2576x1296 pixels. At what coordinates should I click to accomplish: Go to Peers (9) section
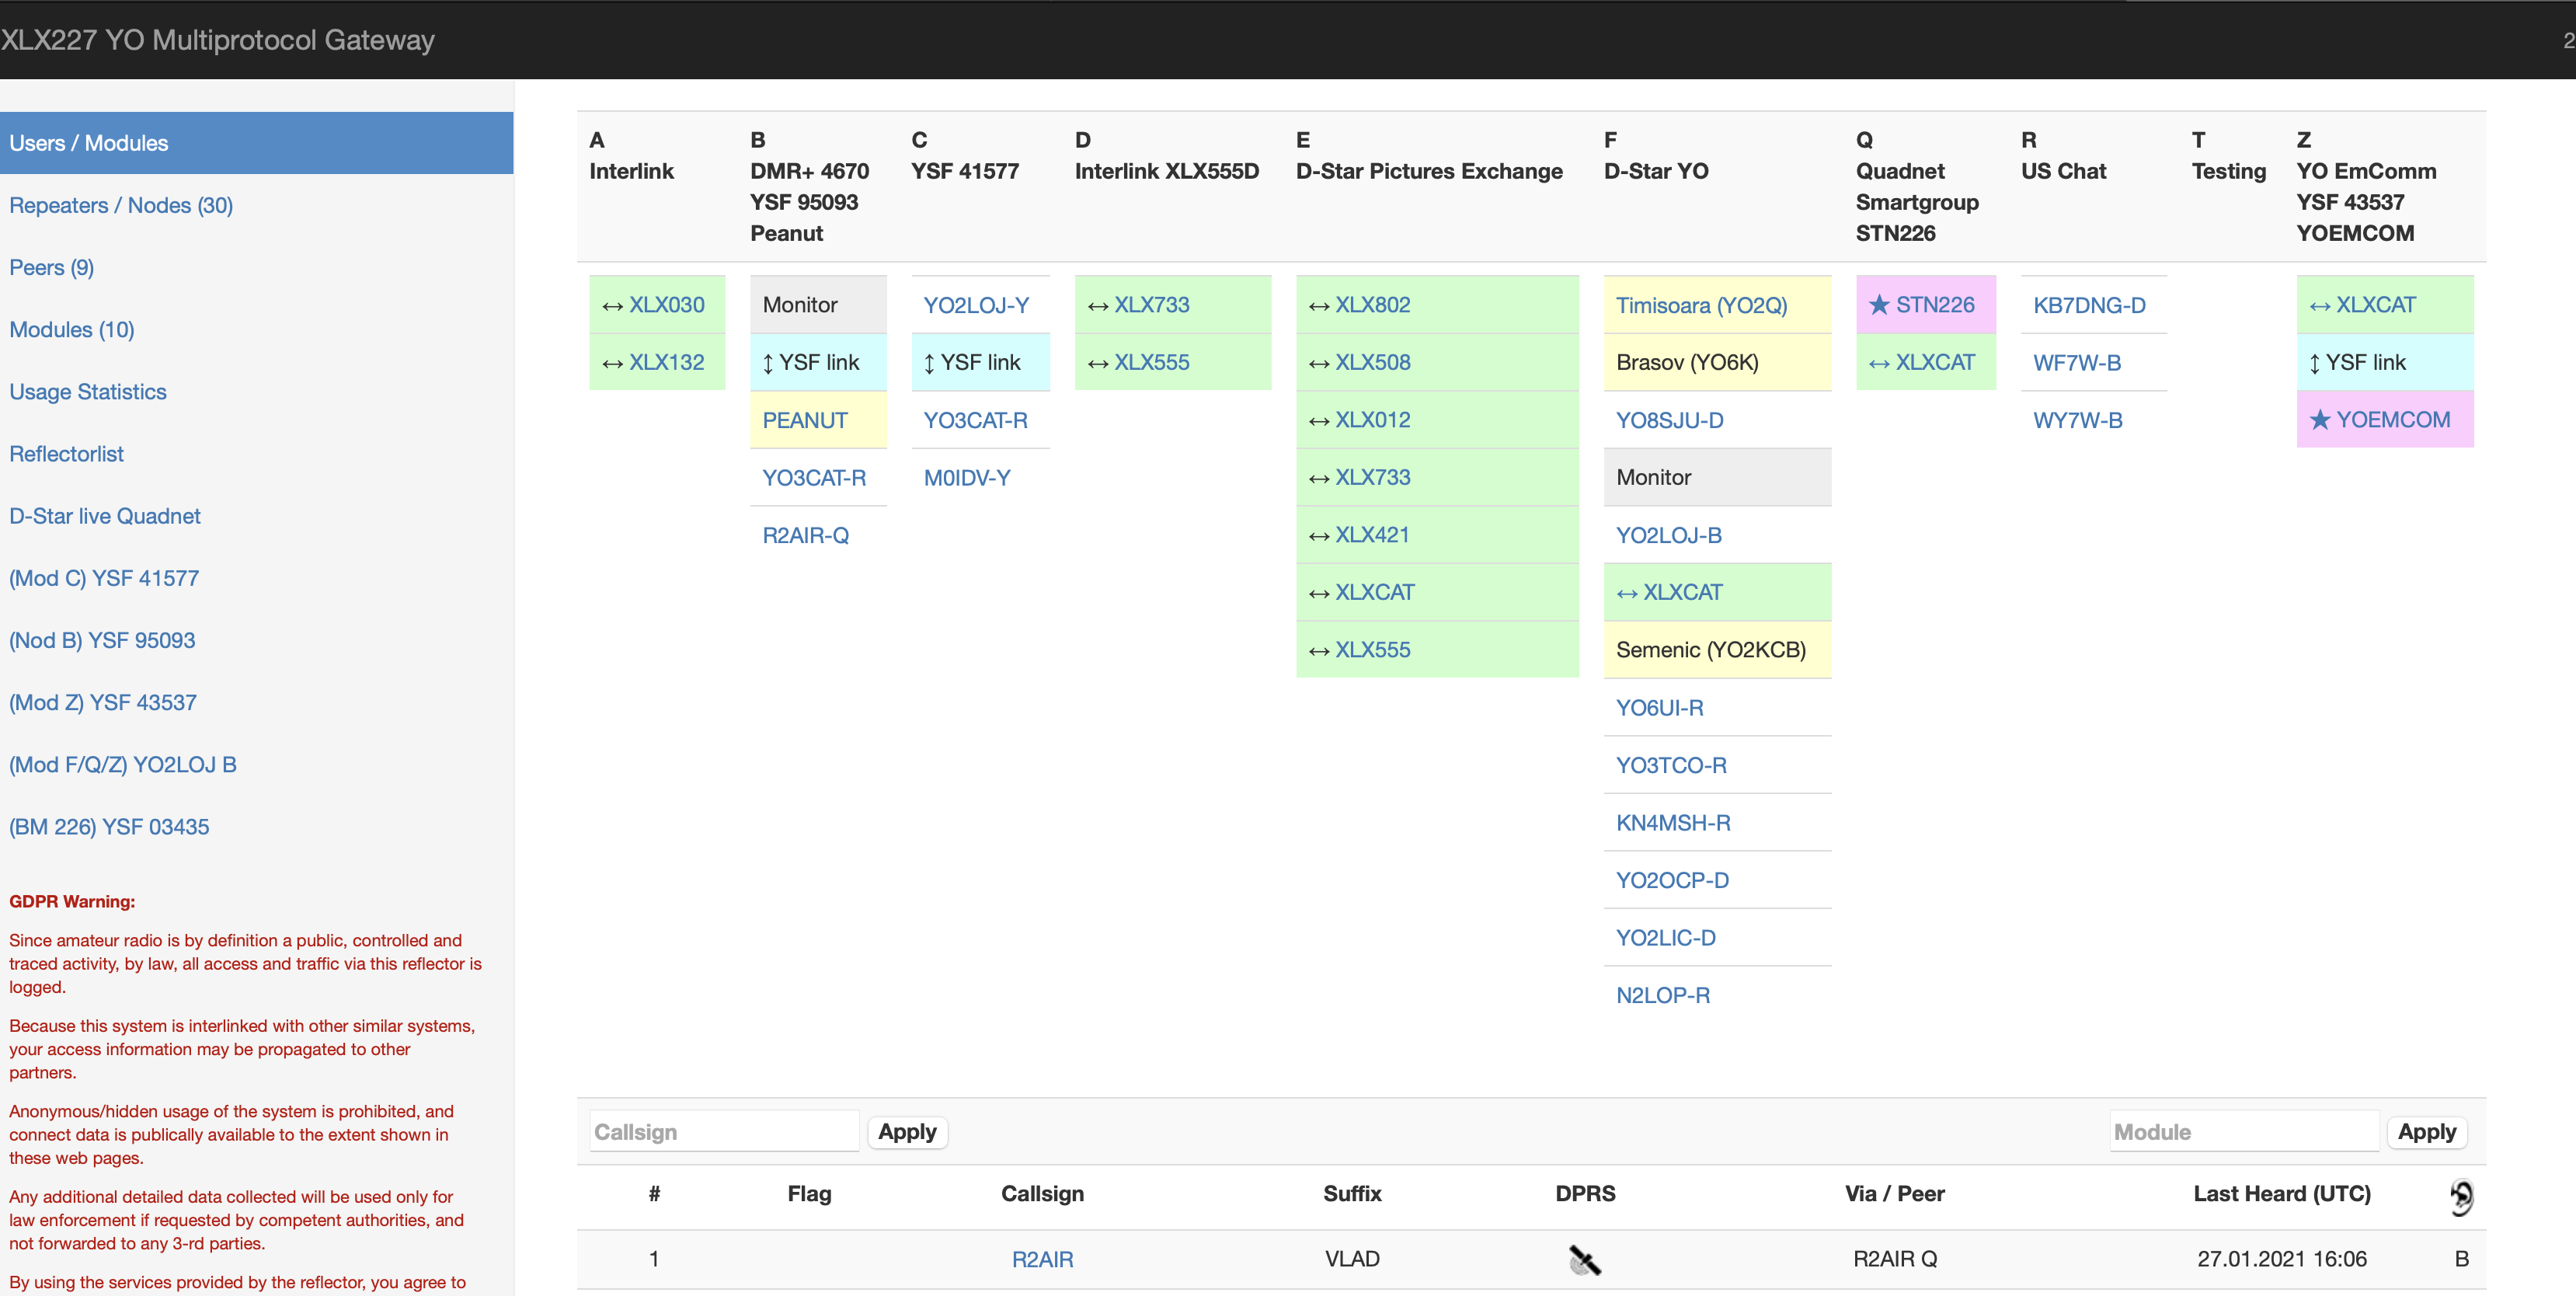(51, 267)
